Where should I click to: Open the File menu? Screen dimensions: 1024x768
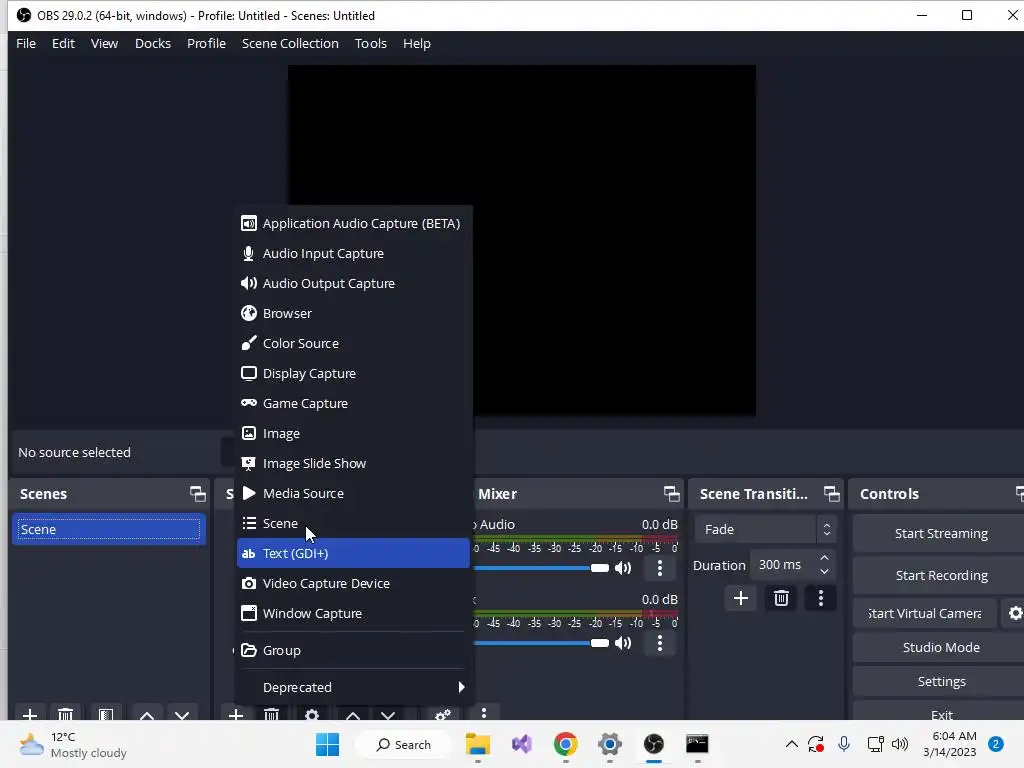[x=26, y=44]
